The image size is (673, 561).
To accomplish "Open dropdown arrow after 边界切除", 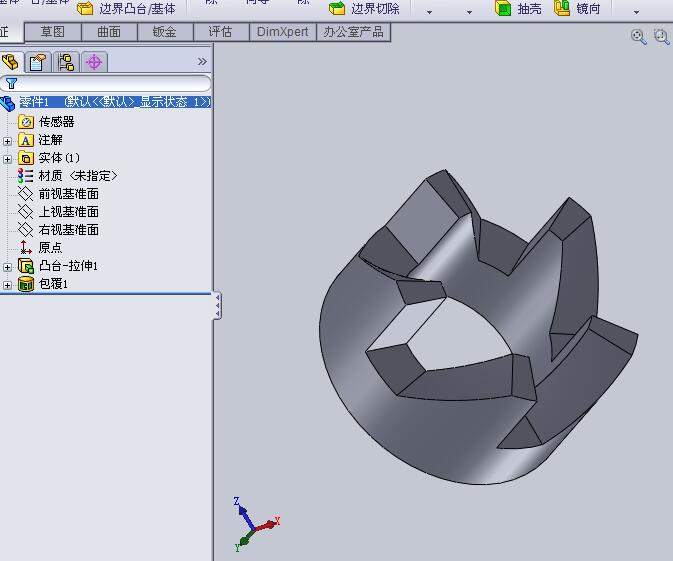I will point(429,12).
